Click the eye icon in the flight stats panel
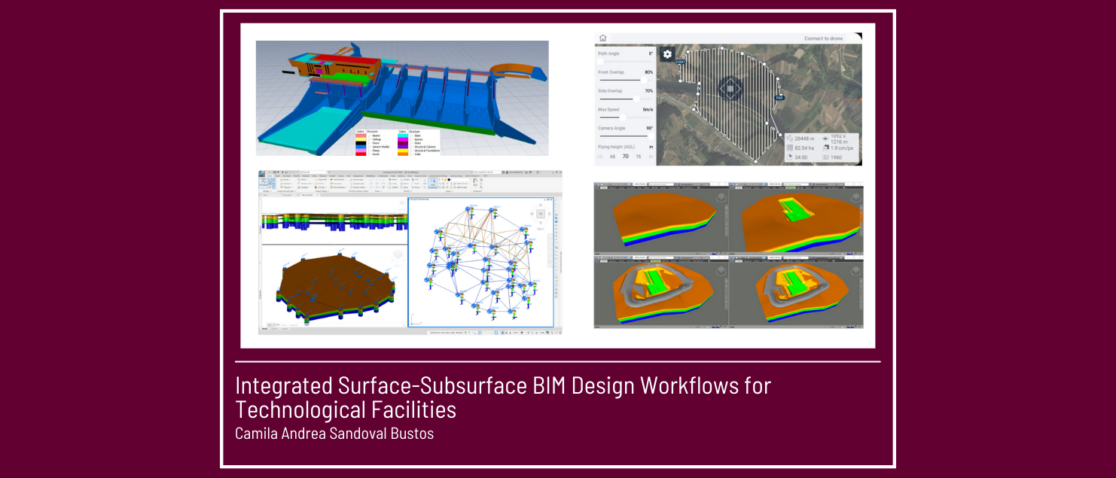This screenshot has width=1116, height=478. [826, 137]
